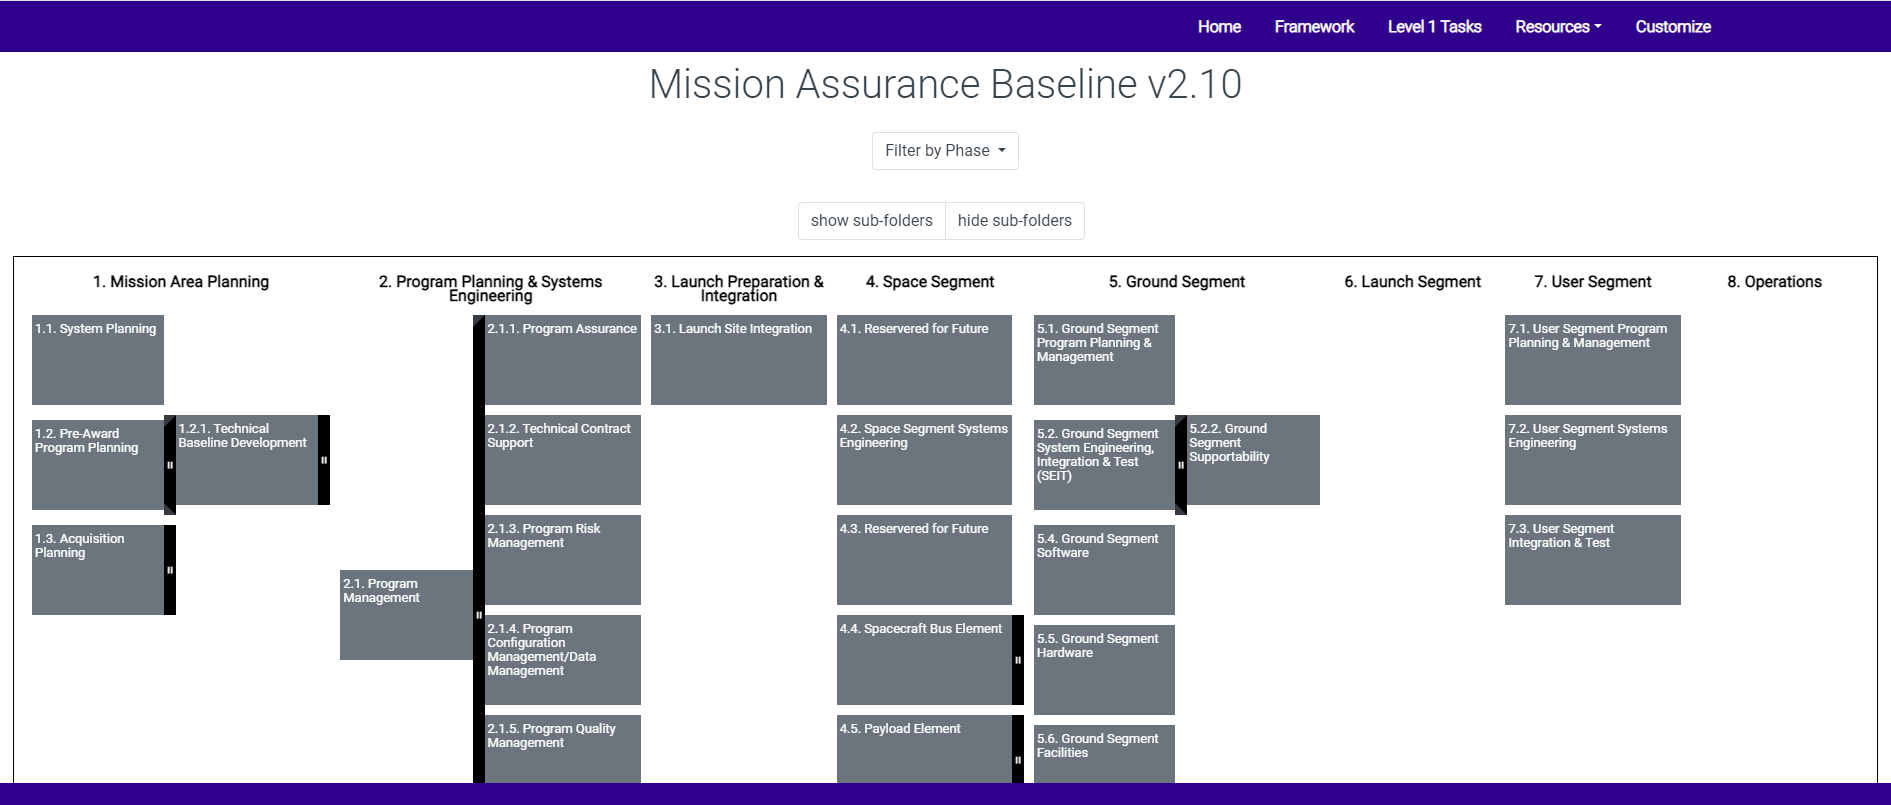
Task: Select 4.3 Reservered for Future box
Action: click(x=924, y=560)
